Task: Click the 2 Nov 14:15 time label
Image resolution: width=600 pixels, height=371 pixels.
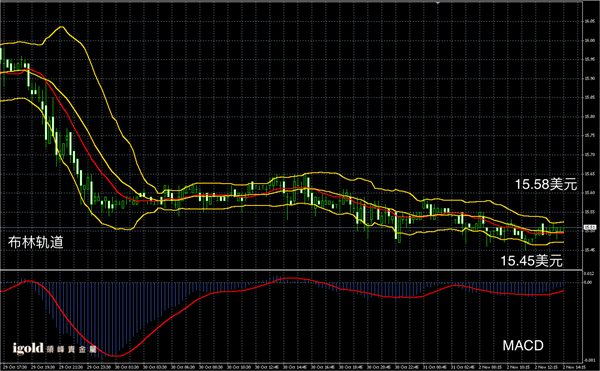Action: click(x=574, y=367)
